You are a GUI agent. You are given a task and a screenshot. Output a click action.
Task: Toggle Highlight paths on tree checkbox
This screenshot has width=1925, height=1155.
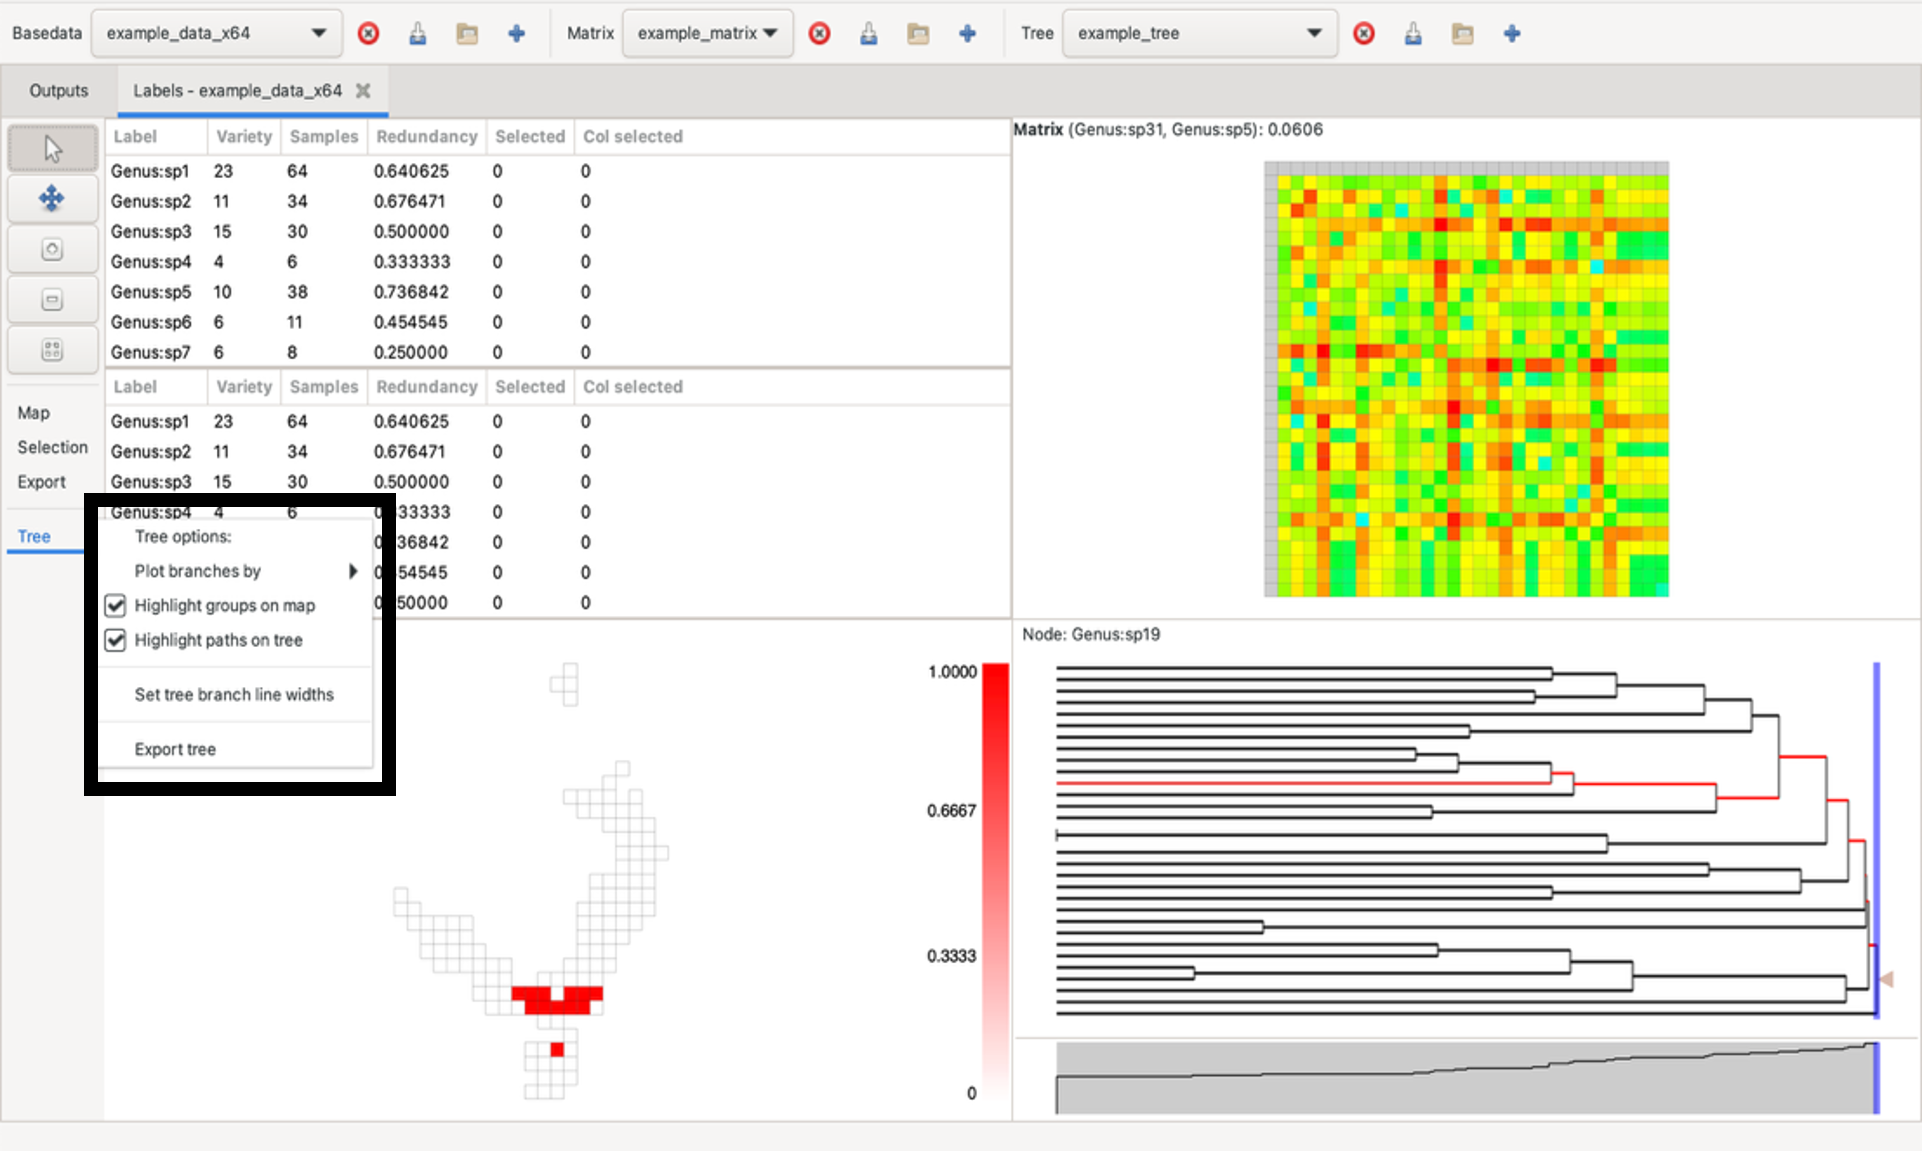click(x=116, y=640)
